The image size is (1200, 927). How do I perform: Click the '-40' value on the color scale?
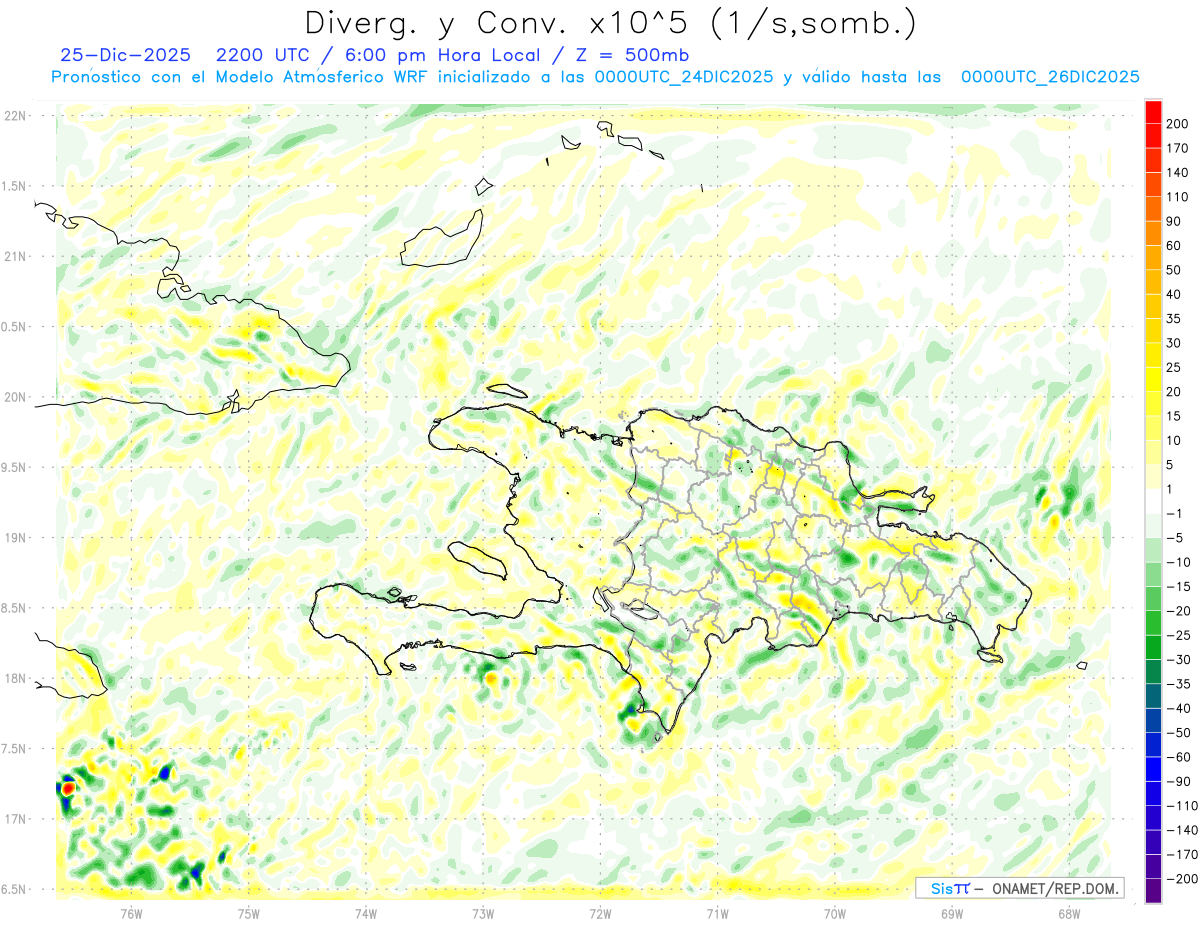(x=1179, y=709)
